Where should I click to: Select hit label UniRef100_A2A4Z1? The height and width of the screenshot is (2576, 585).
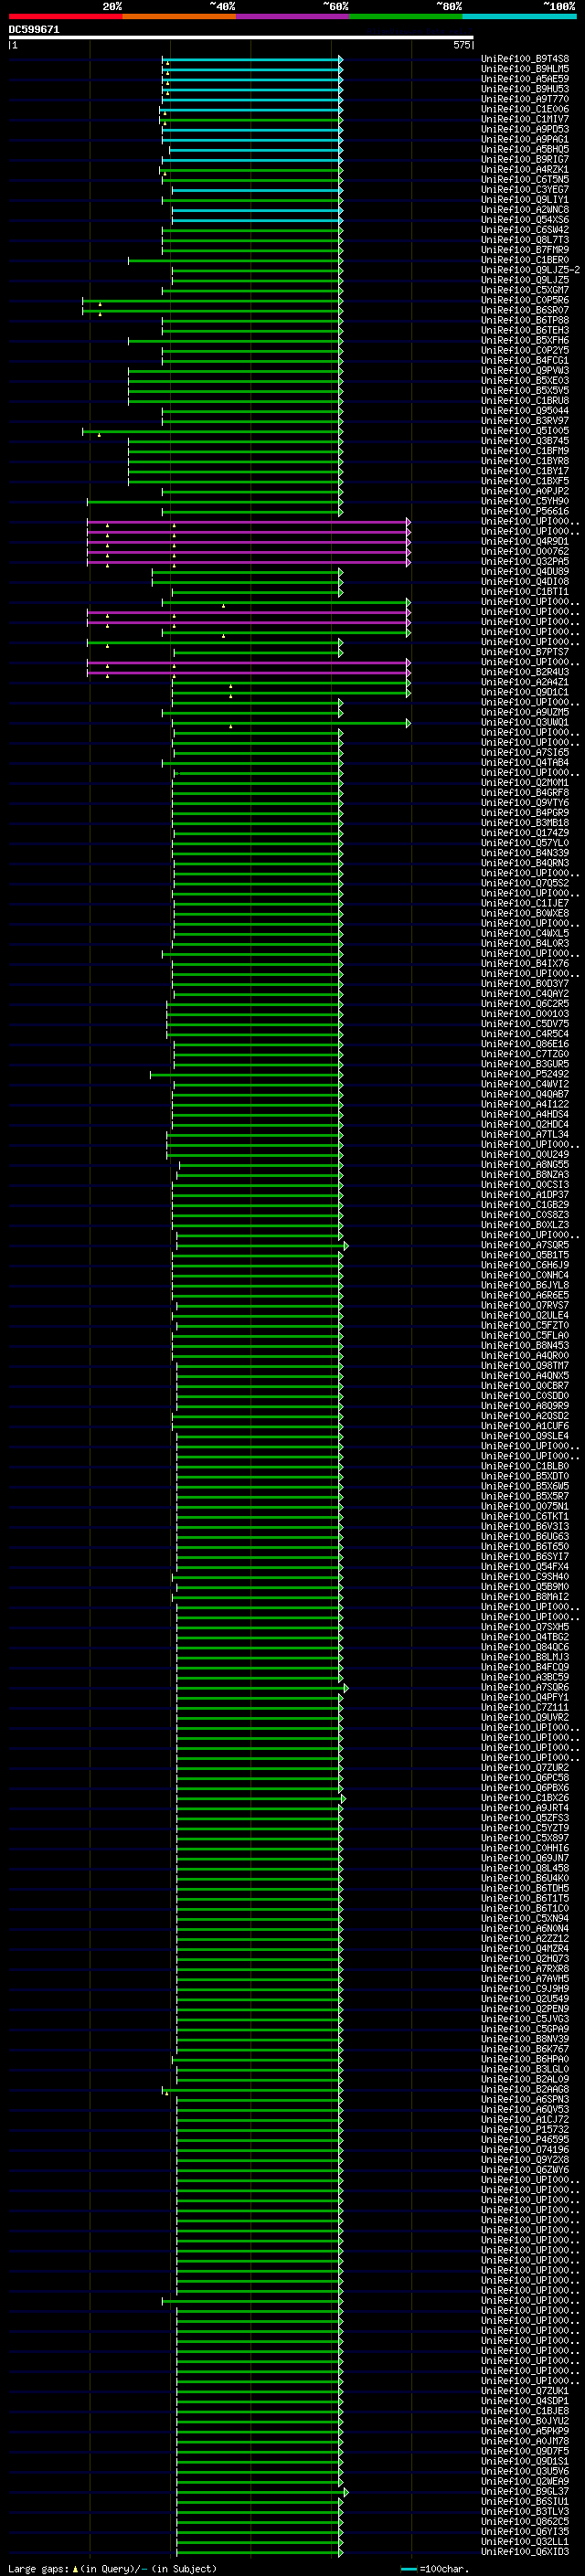pos(525,682)
